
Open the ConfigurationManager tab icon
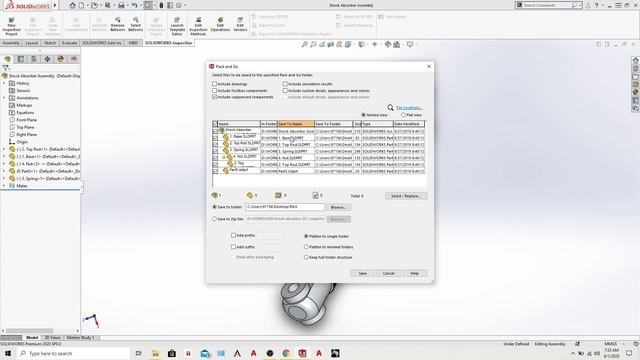click(x=34, y=59)
